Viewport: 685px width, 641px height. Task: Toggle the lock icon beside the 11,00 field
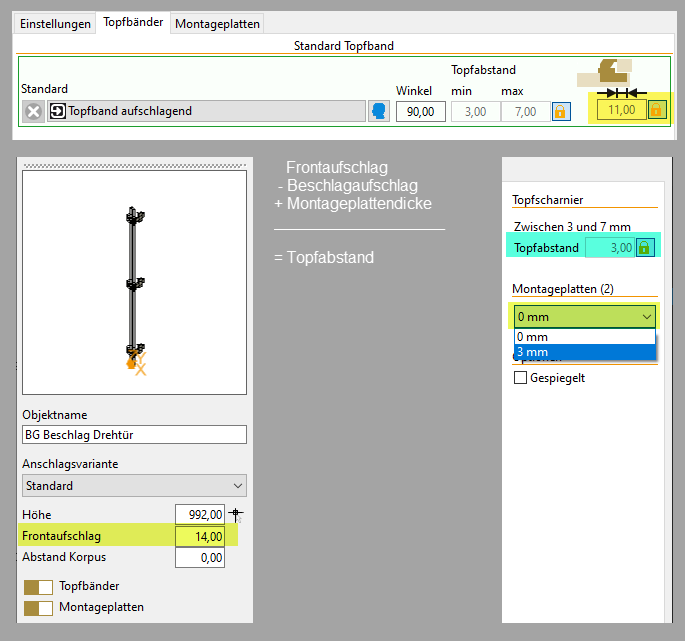click(657, 109)
